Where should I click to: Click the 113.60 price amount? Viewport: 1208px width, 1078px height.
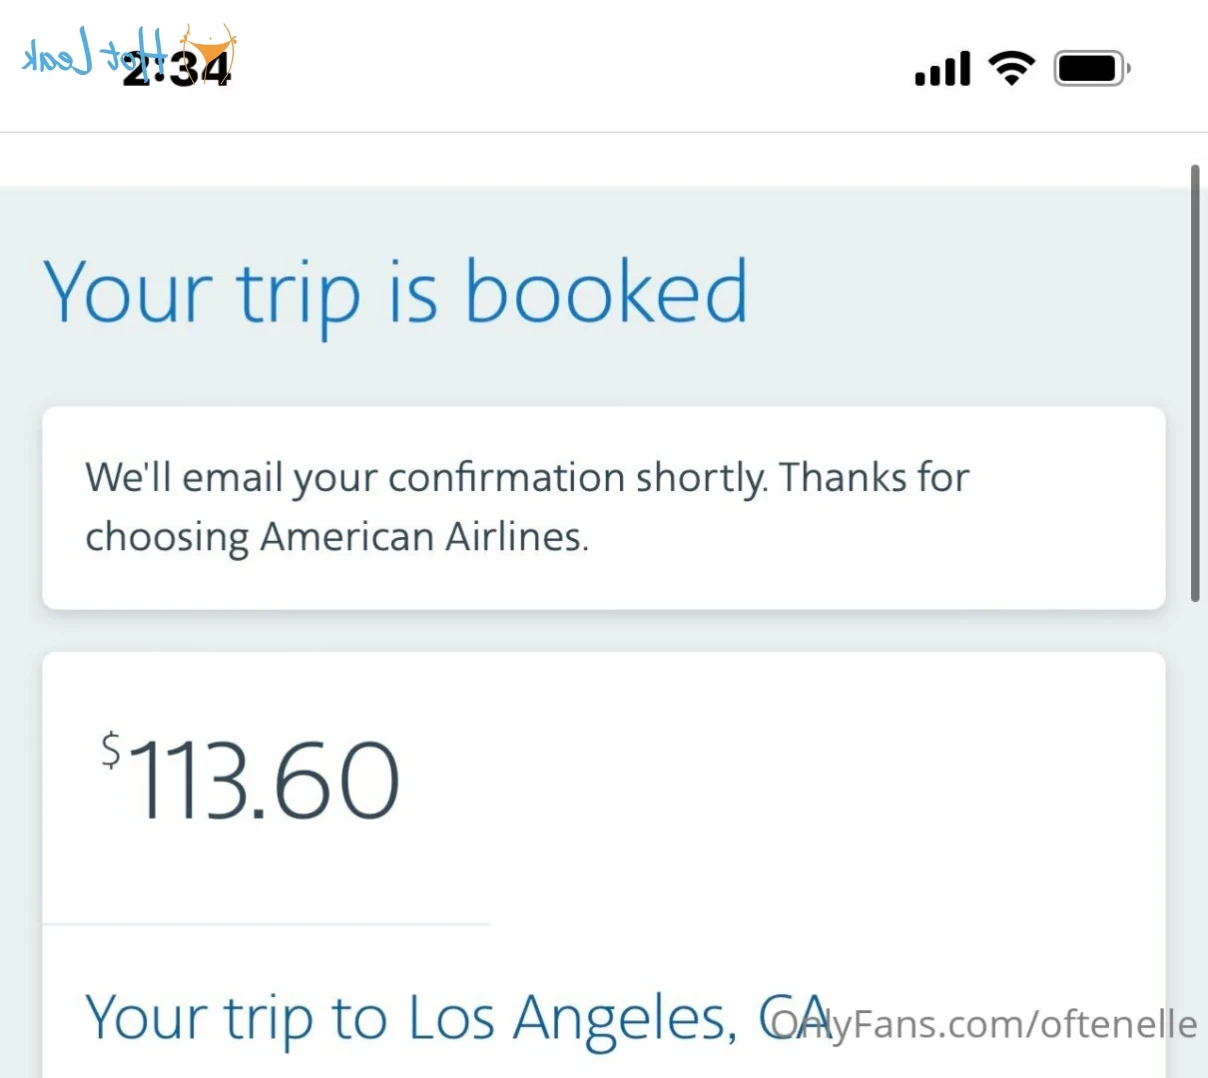click(264, 780)
